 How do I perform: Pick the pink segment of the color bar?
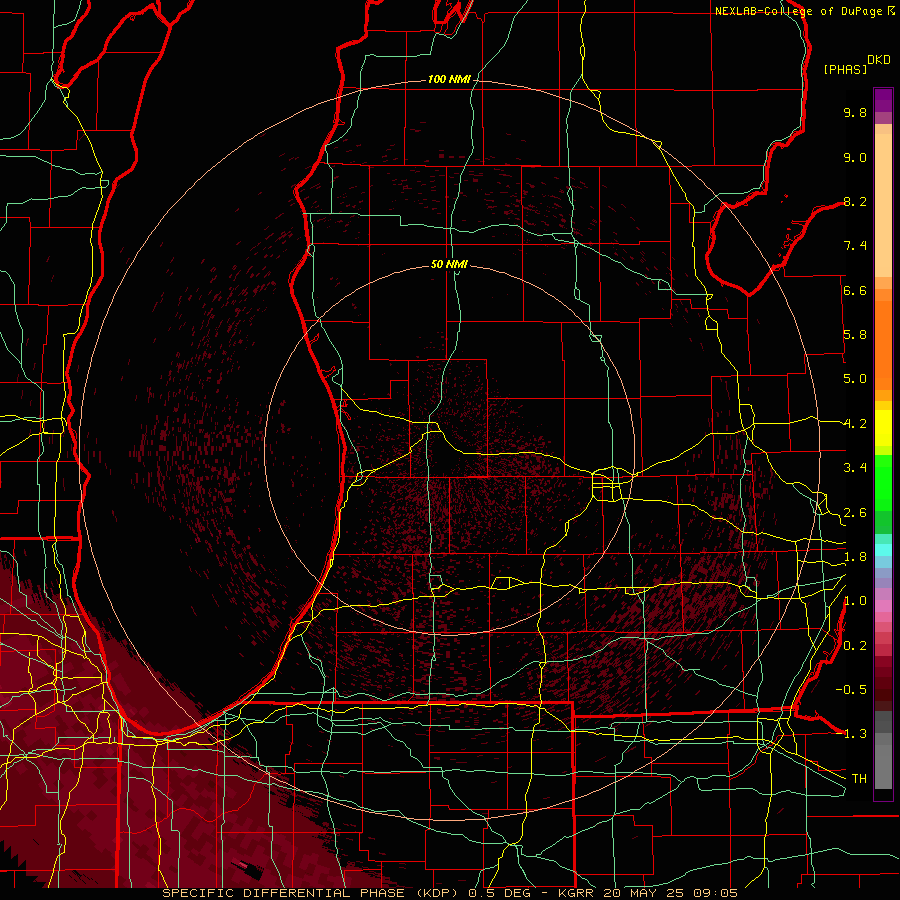tap(883, 605)
